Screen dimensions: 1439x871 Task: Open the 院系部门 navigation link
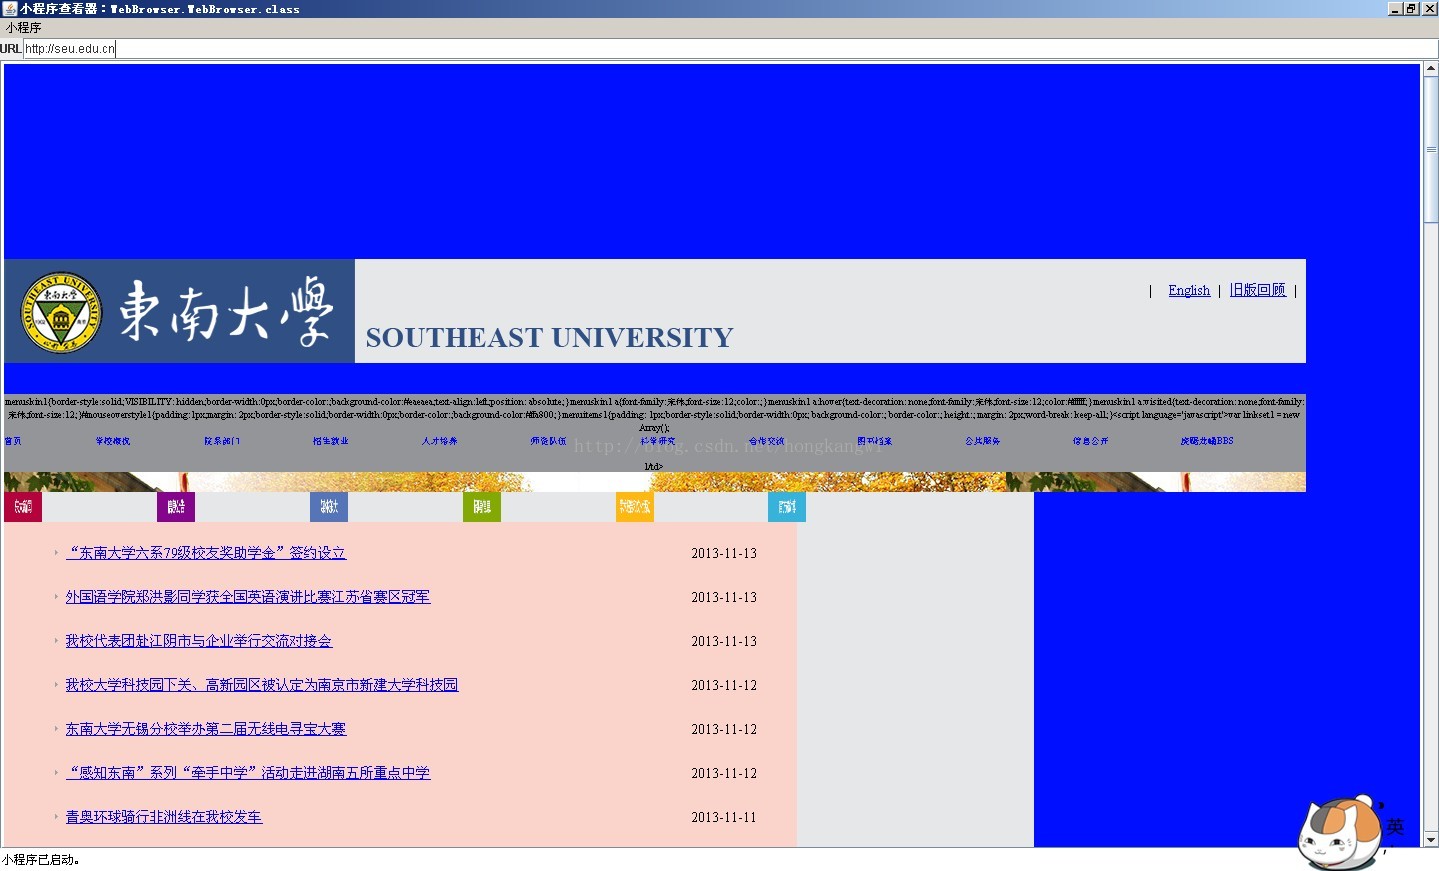click(222, 441)
